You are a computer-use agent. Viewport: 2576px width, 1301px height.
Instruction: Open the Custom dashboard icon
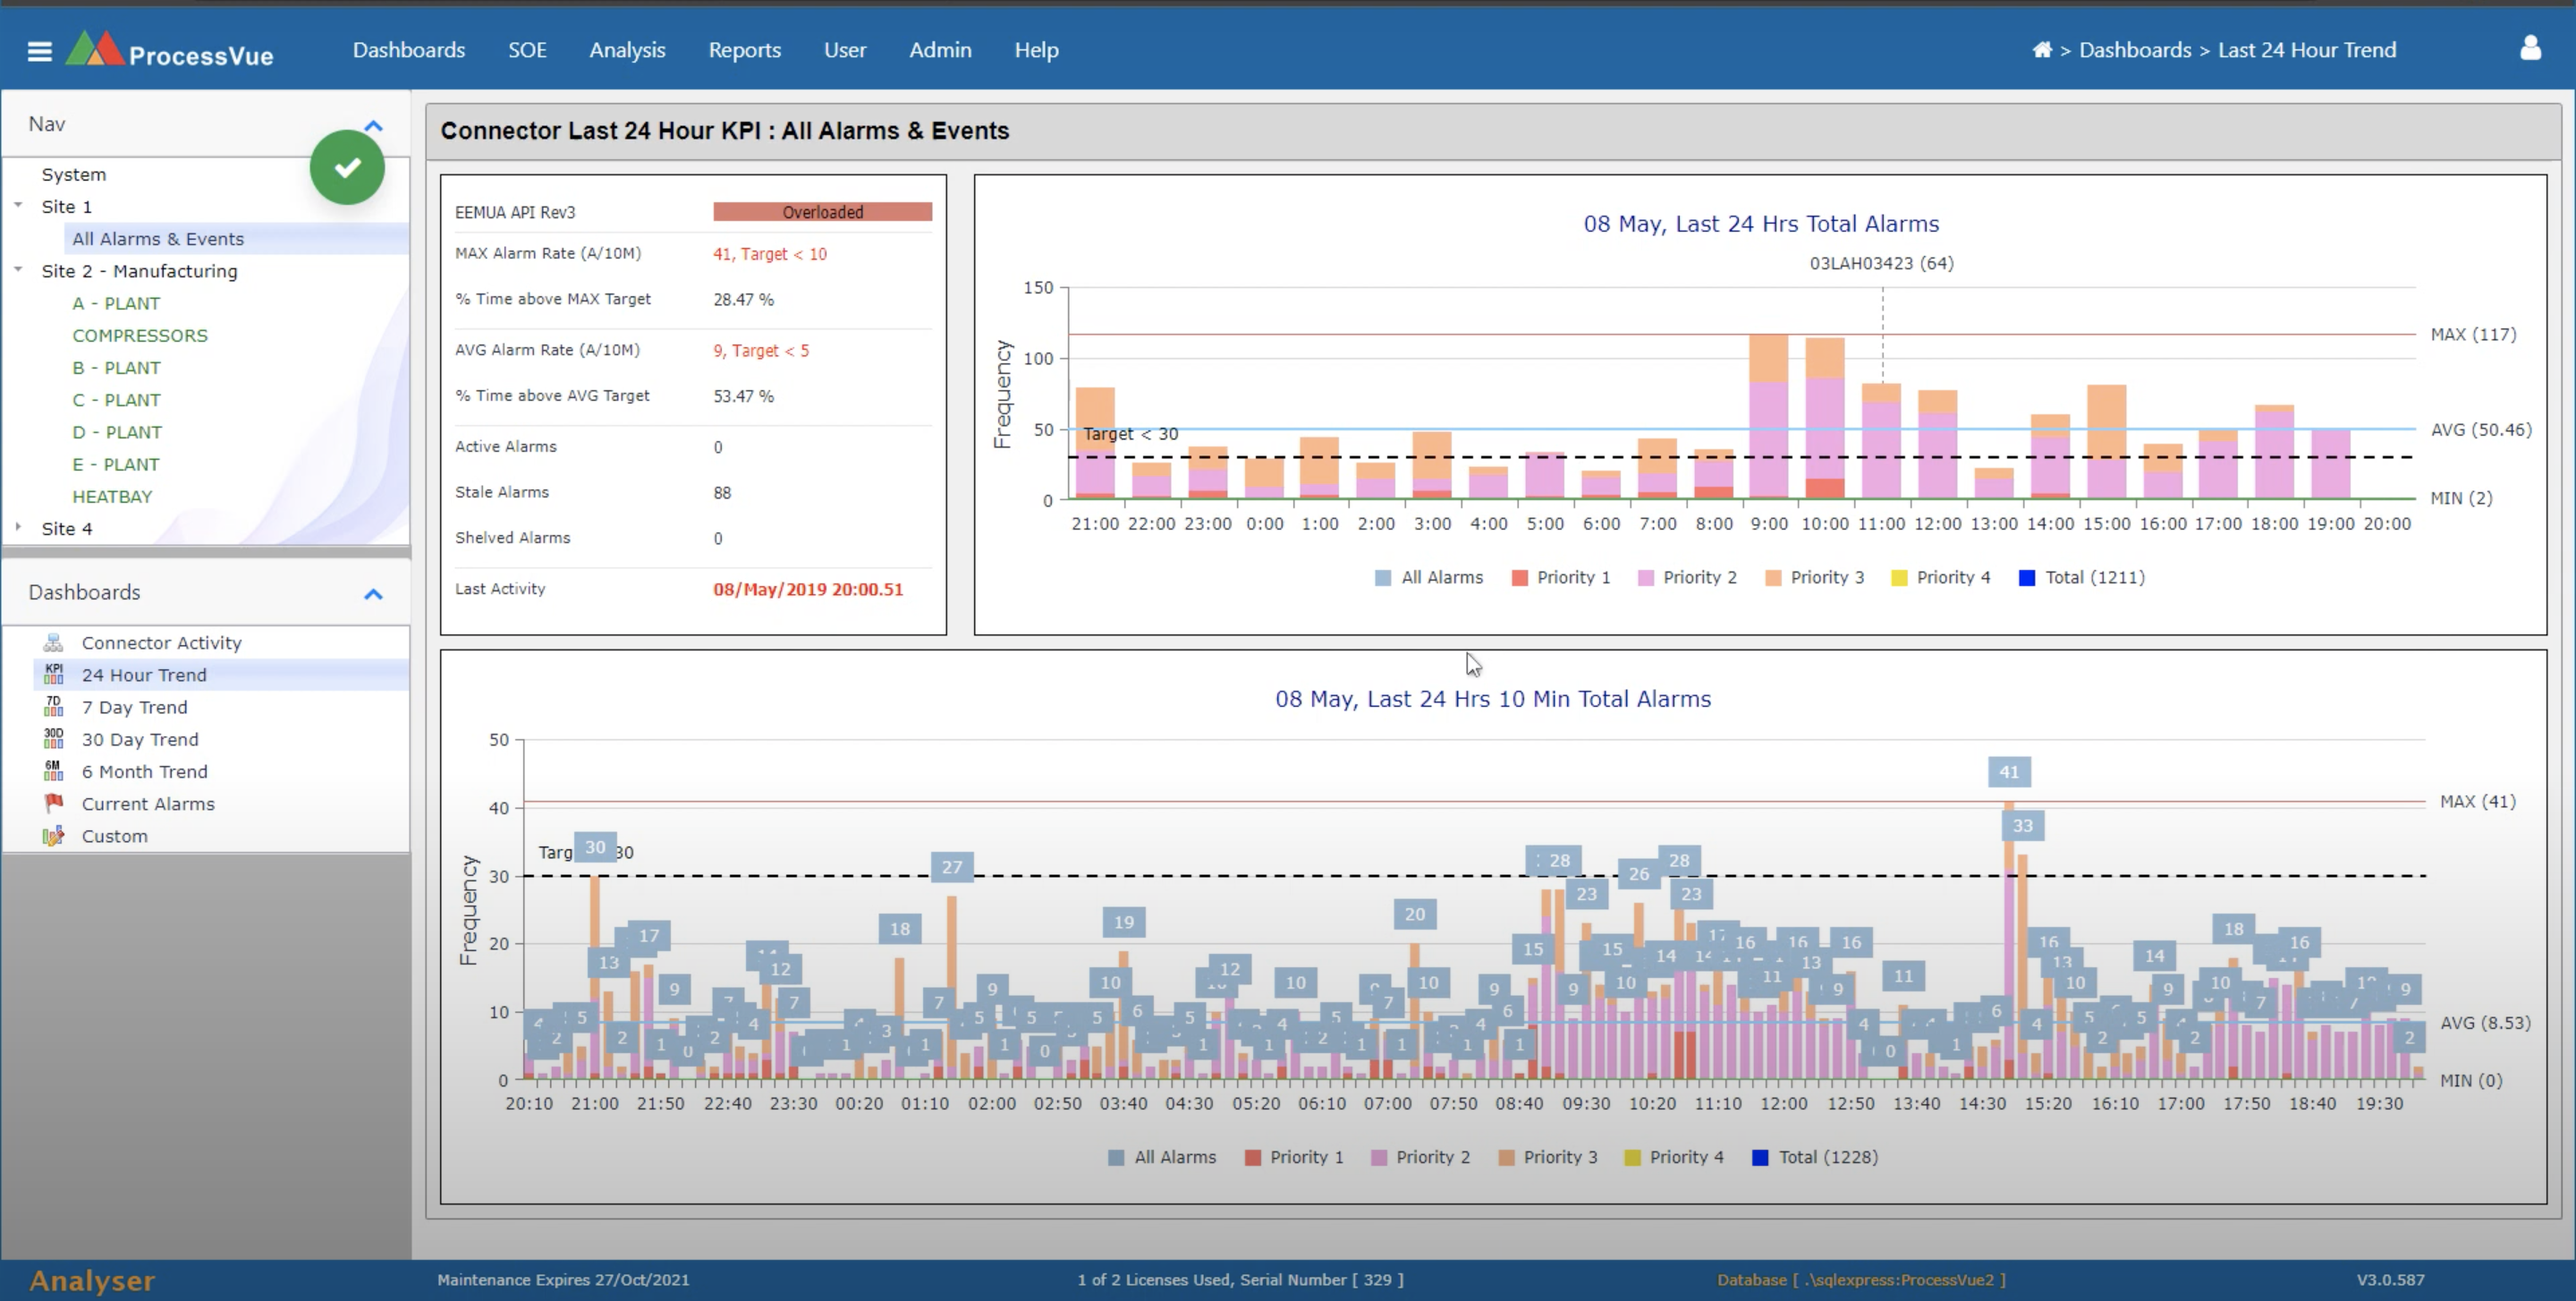point(54,836)
